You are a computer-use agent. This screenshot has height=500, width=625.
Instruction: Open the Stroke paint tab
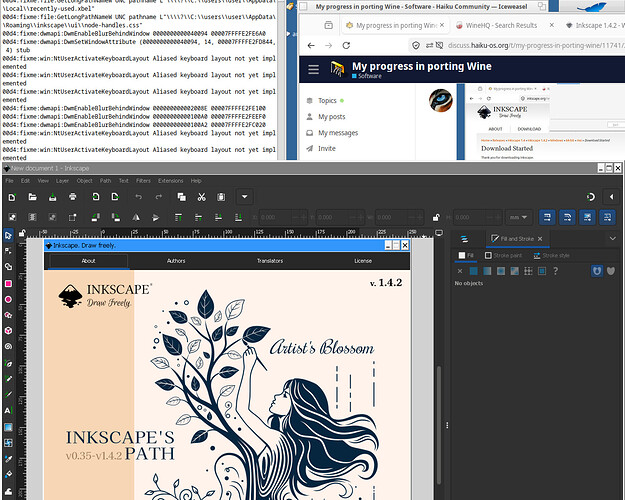[503, 255]
